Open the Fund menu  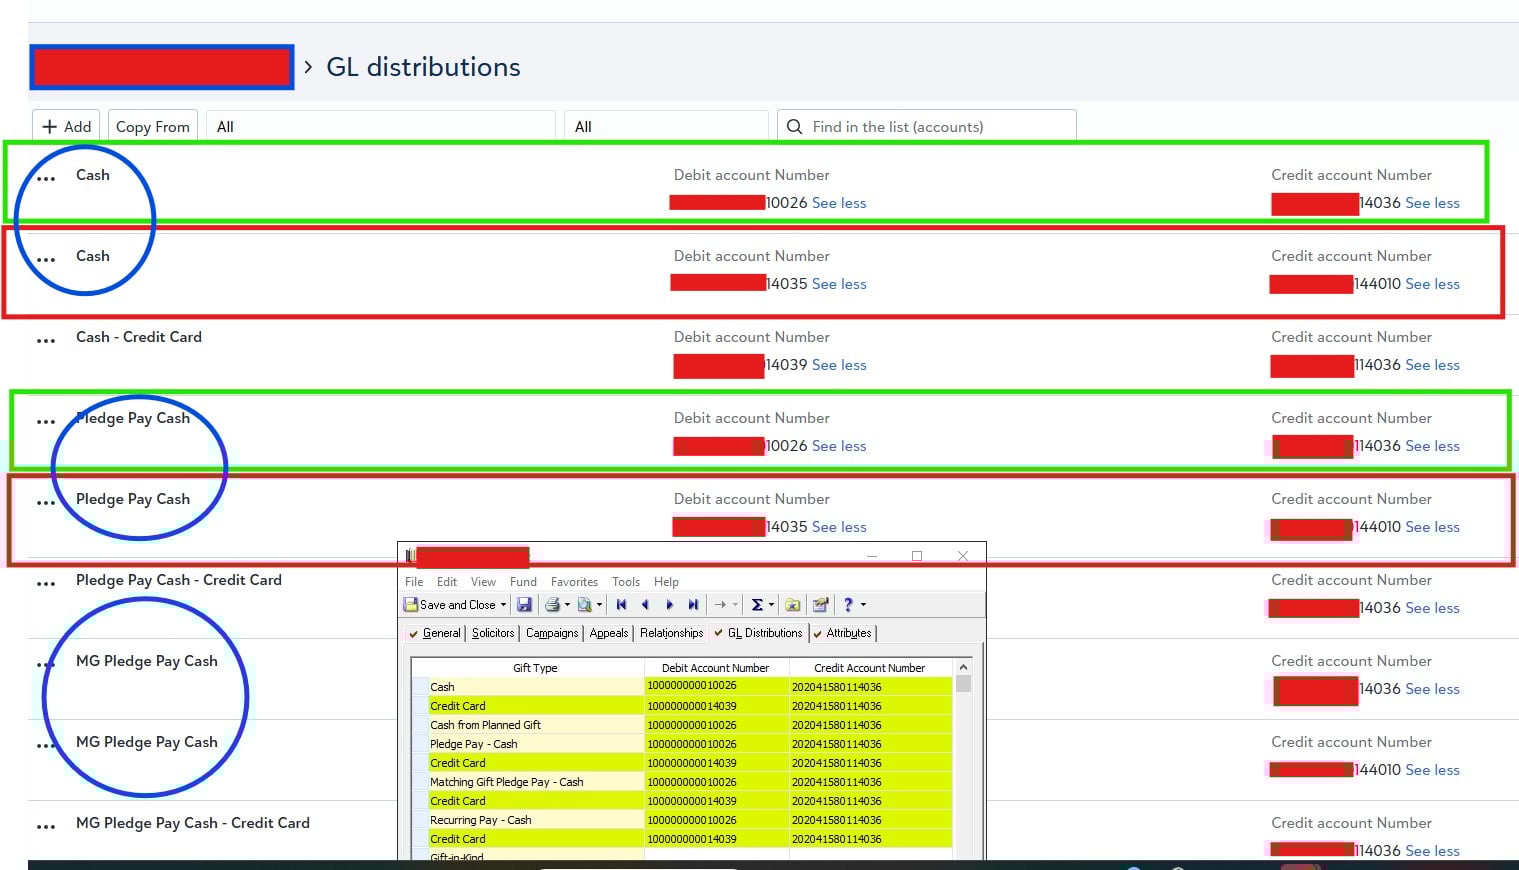[x=523, y=581]
